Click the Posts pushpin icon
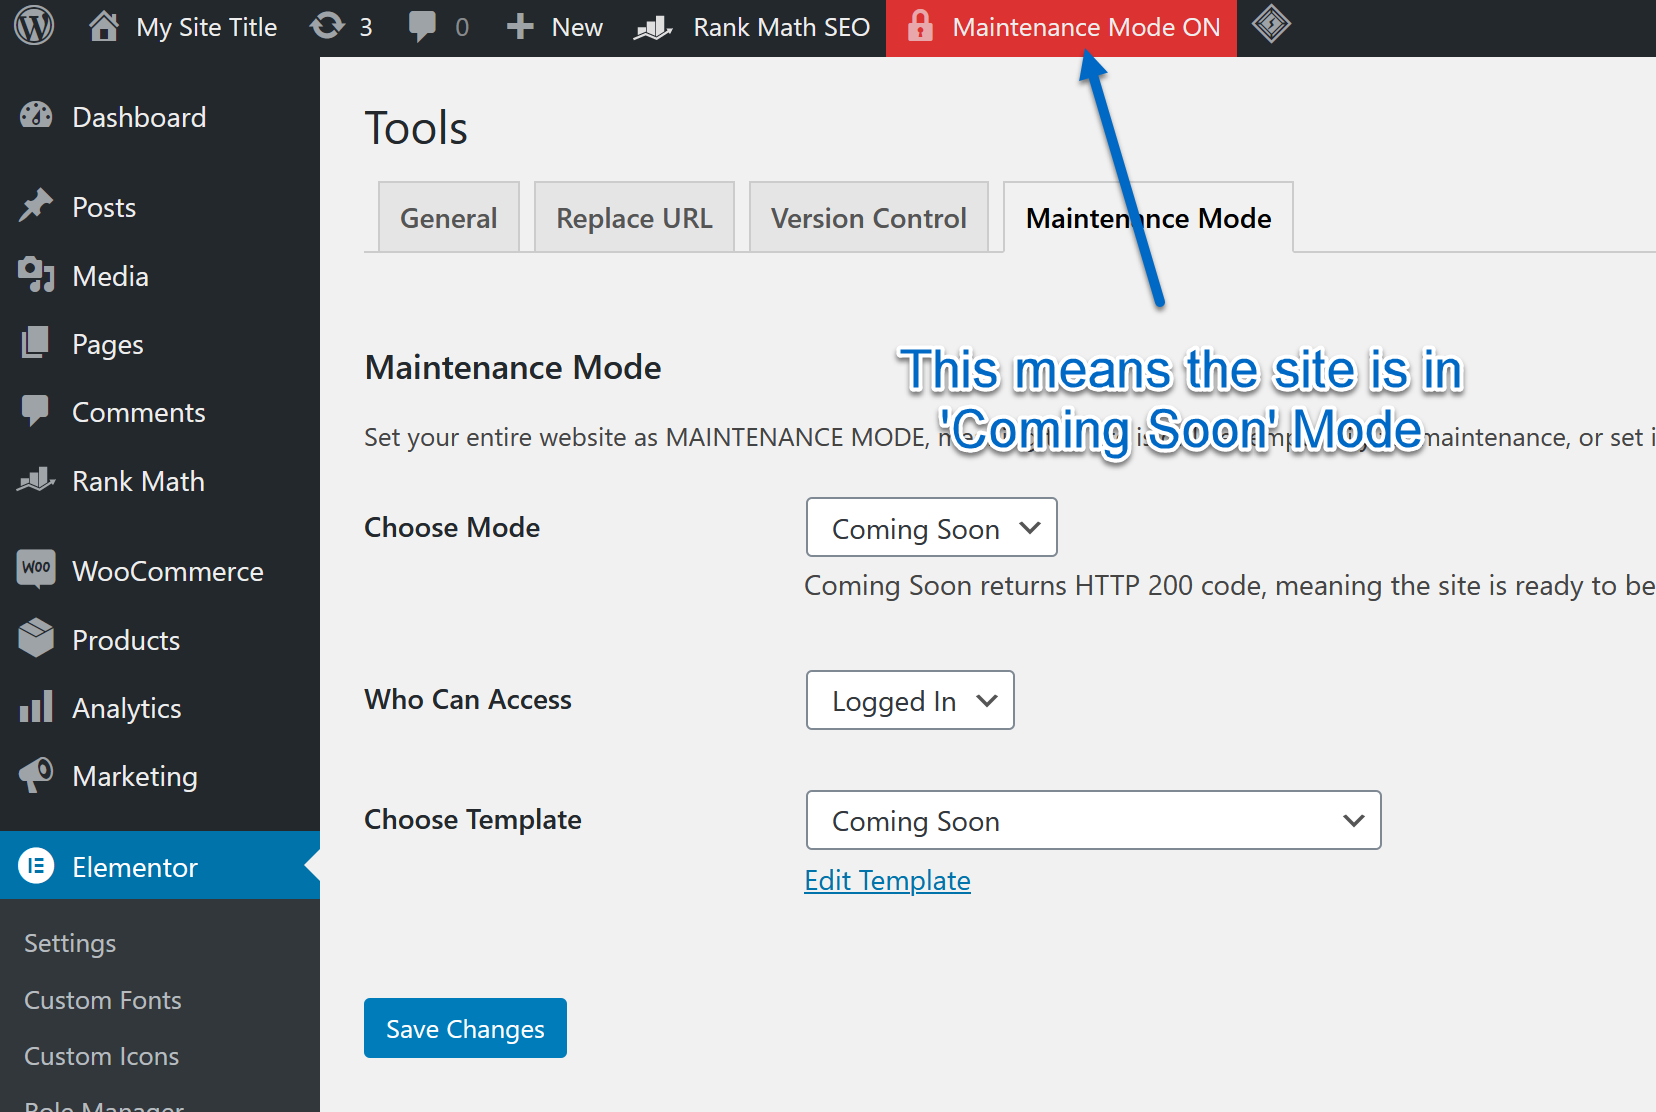This screenshot has height=1112, width=1656. click(x=36, y=206)
